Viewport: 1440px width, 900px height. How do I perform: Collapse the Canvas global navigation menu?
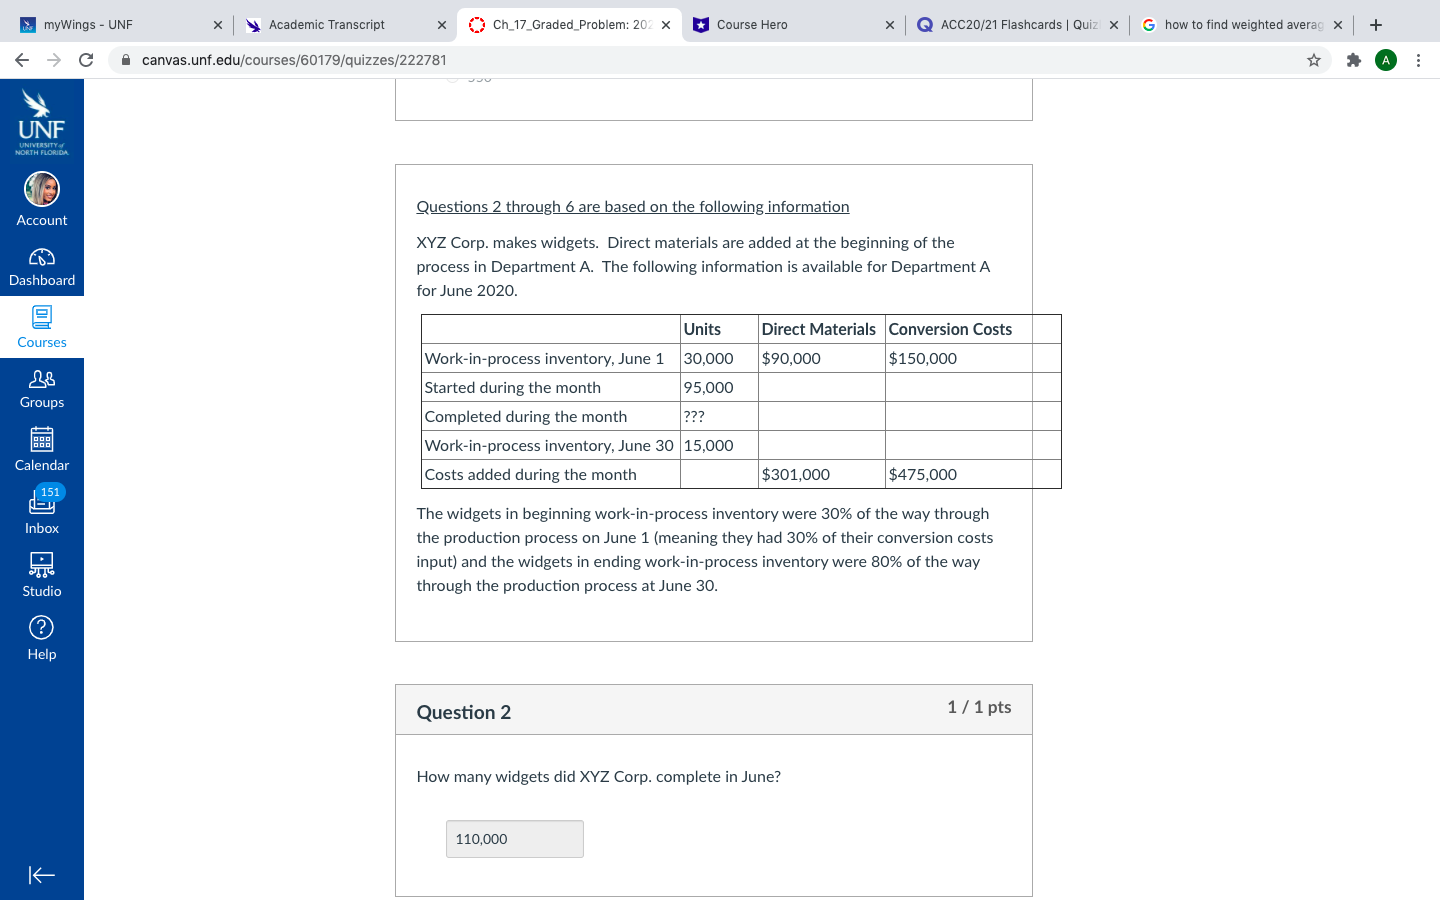pyautogui.click(x=41, y=875)
